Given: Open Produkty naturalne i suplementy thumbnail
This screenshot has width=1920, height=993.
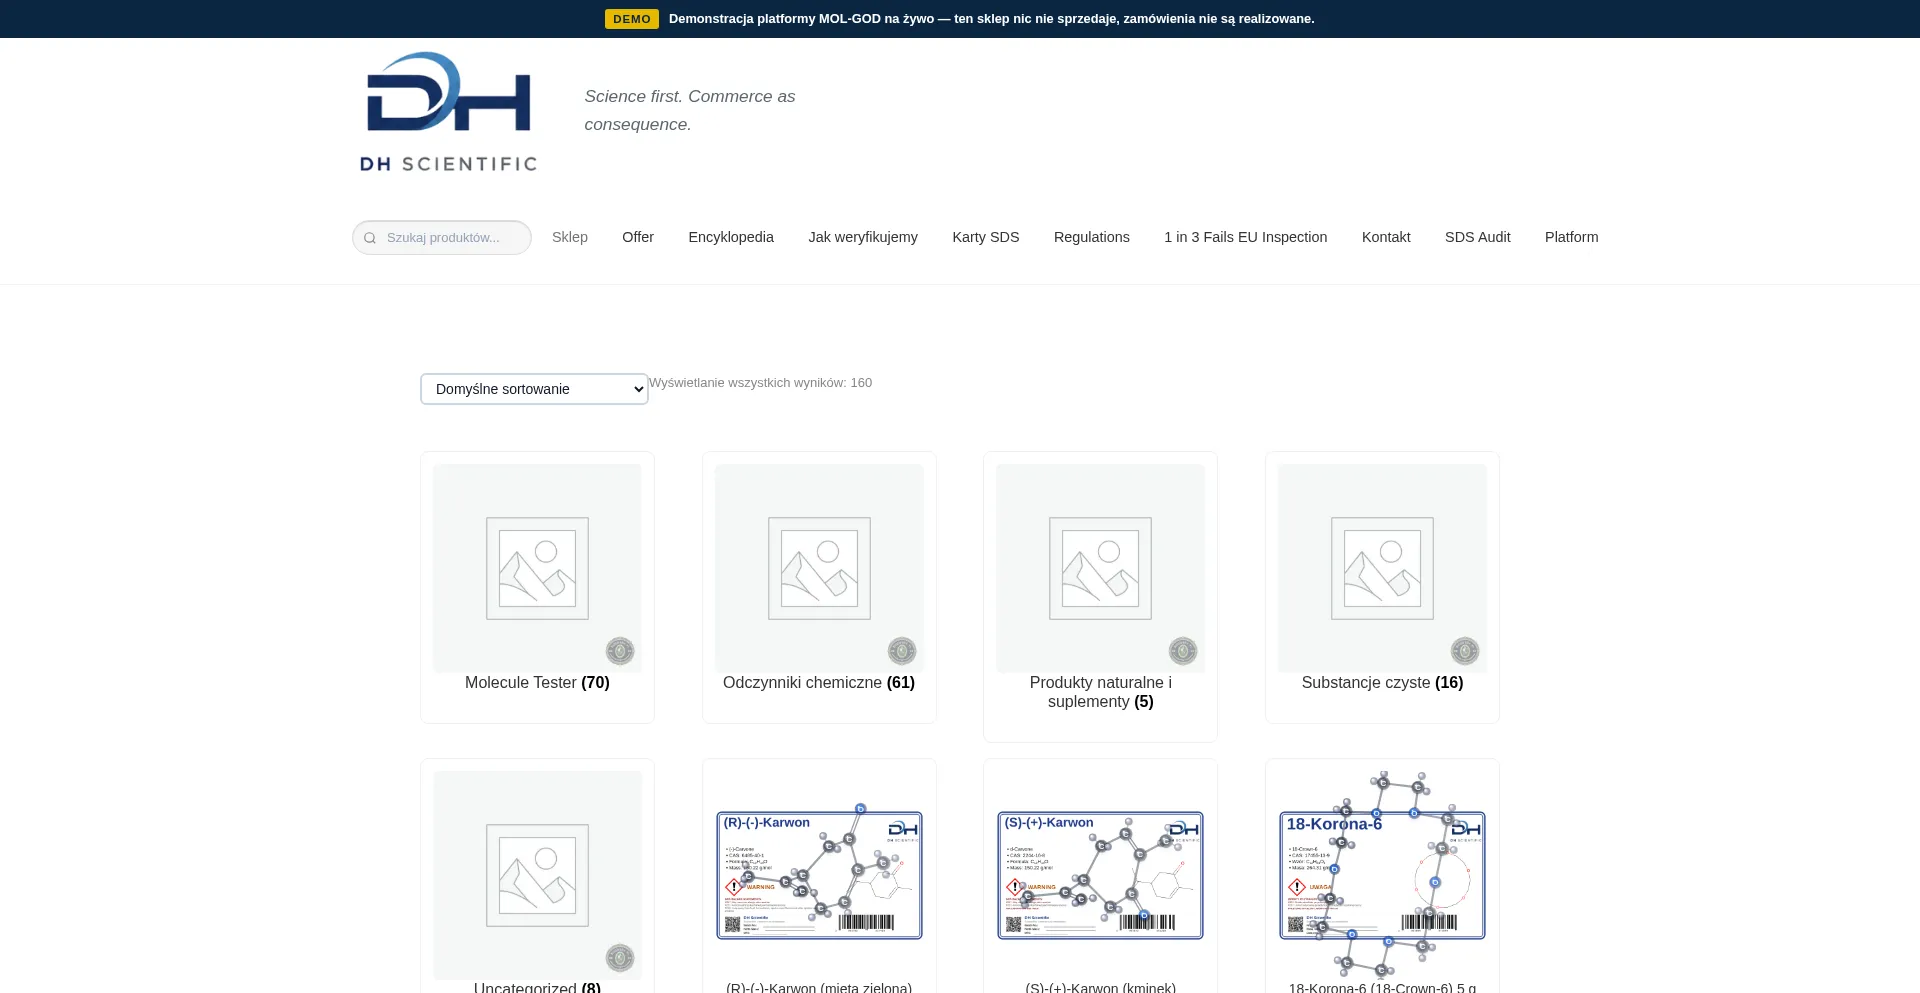Looking at the screenshot, I should click(x=1100, y=568).
